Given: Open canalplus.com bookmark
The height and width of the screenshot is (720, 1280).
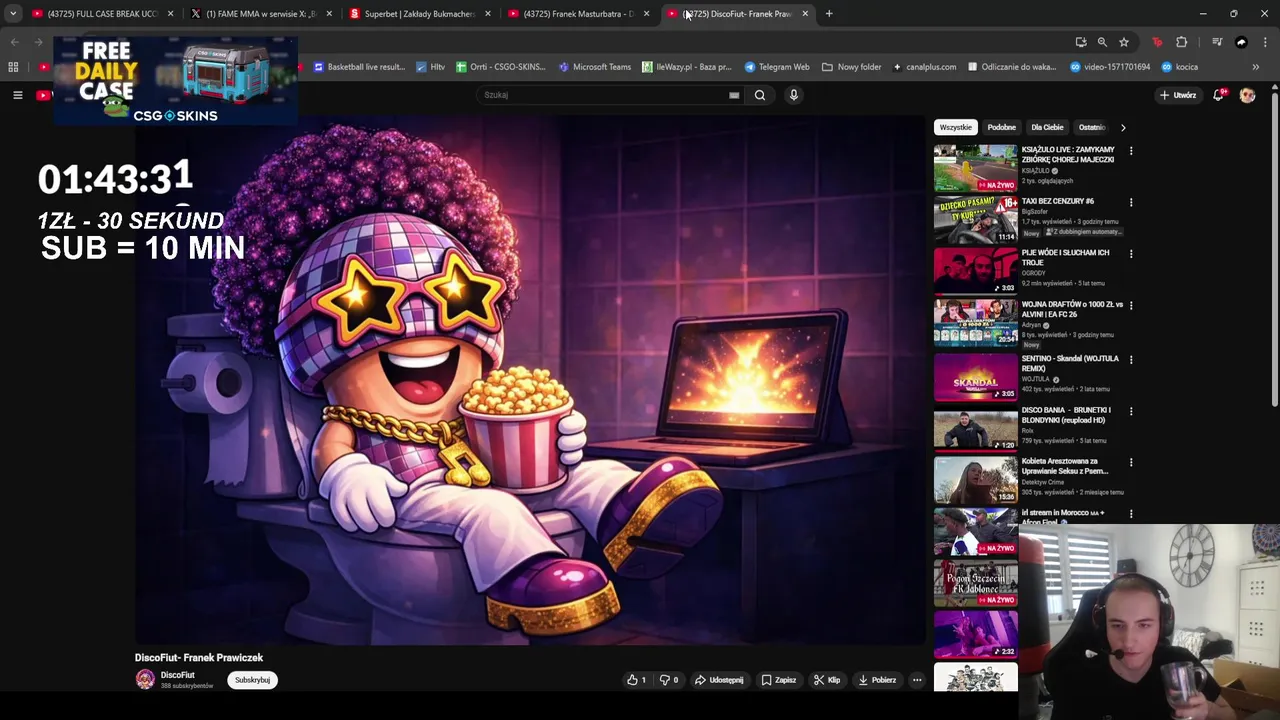Looking at the screenshot, I should click(924, 67).
